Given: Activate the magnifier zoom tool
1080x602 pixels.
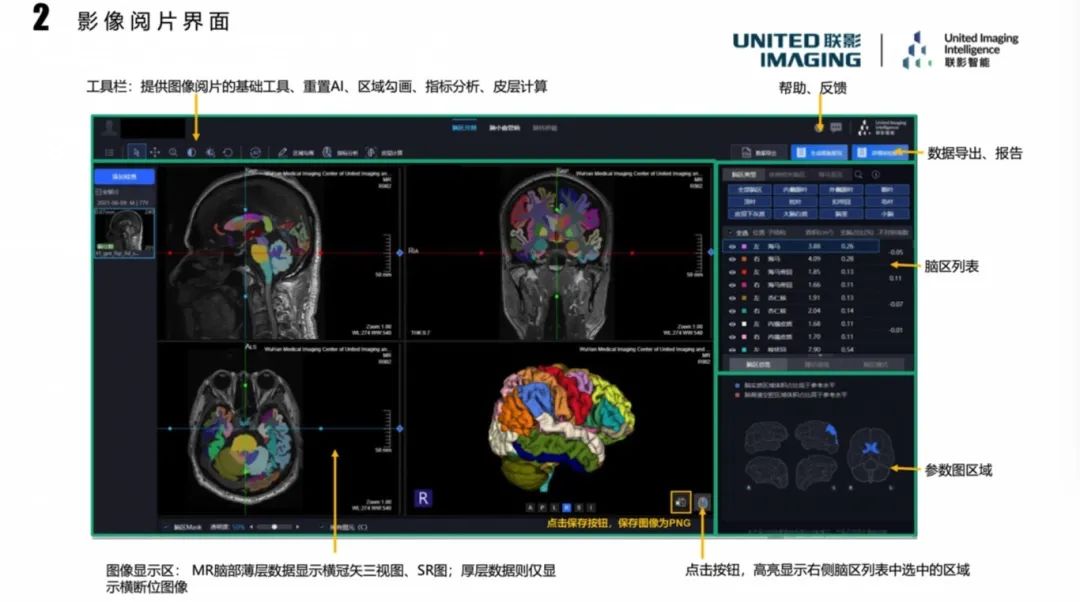Looking at the screenshot, I should click(x=174, y=152).
